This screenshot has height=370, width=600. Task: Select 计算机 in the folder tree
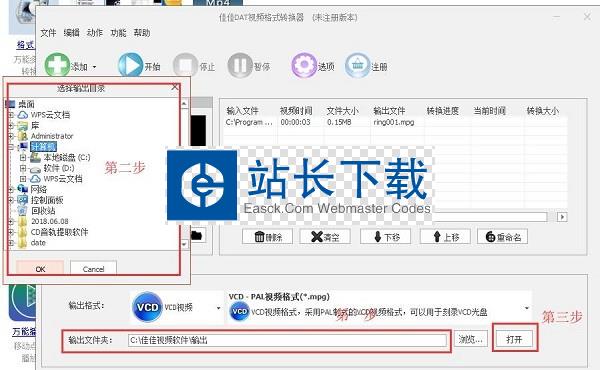(43, 147)
